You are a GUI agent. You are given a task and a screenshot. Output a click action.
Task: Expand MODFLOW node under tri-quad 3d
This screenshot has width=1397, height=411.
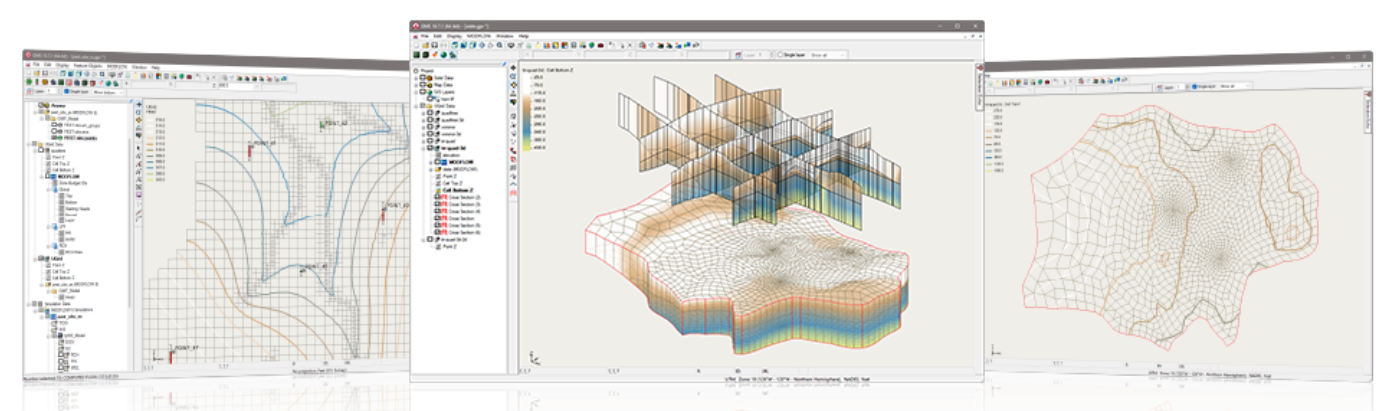(432, 161)
